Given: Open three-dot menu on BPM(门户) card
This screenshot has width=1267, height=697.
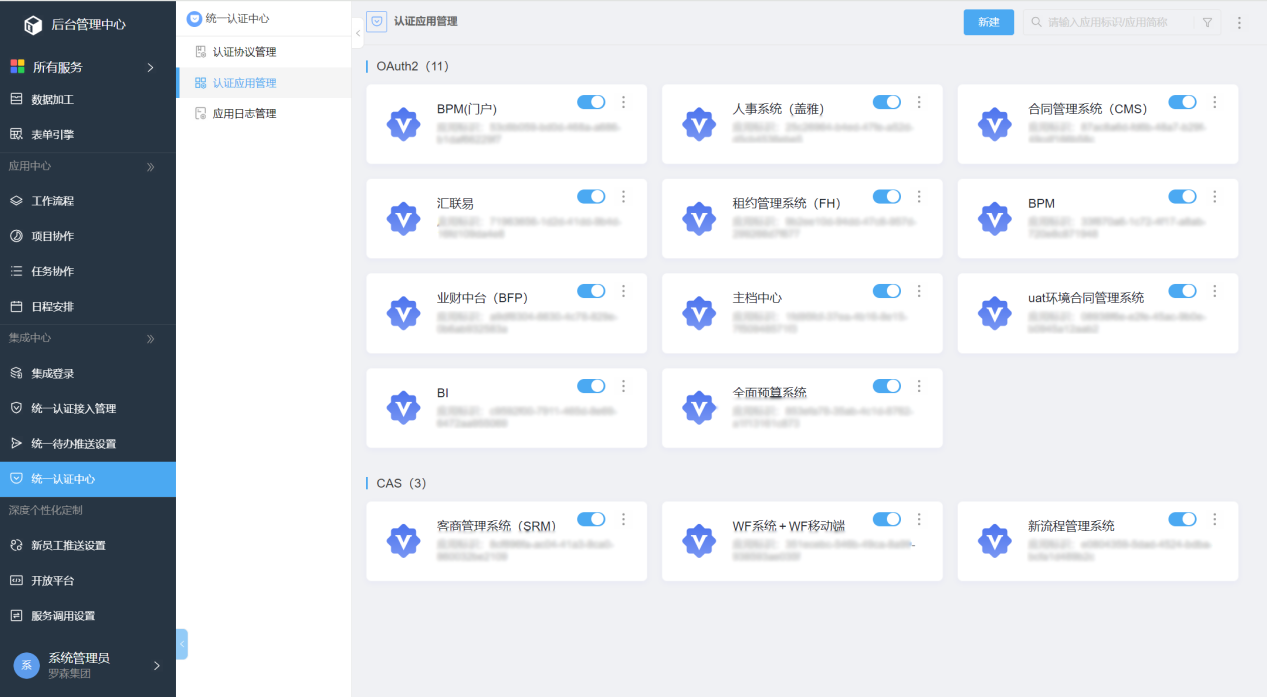Looking at the screenshot, I should click(624, 102).
